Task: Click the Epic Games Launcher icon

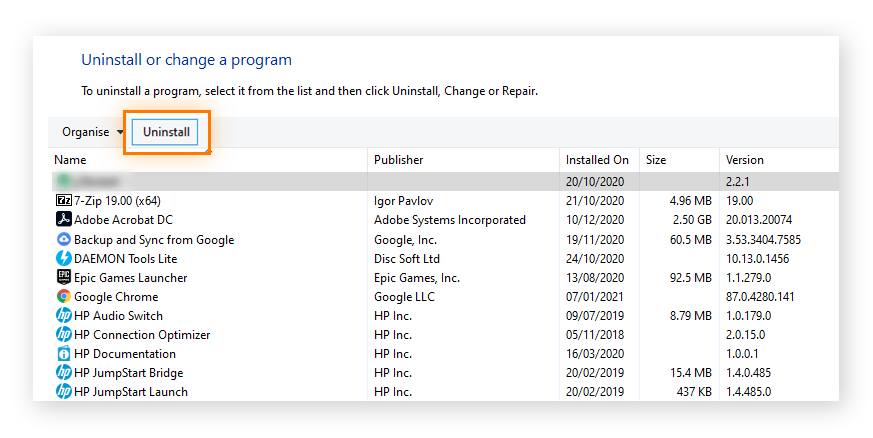Action: pos(64,277)
